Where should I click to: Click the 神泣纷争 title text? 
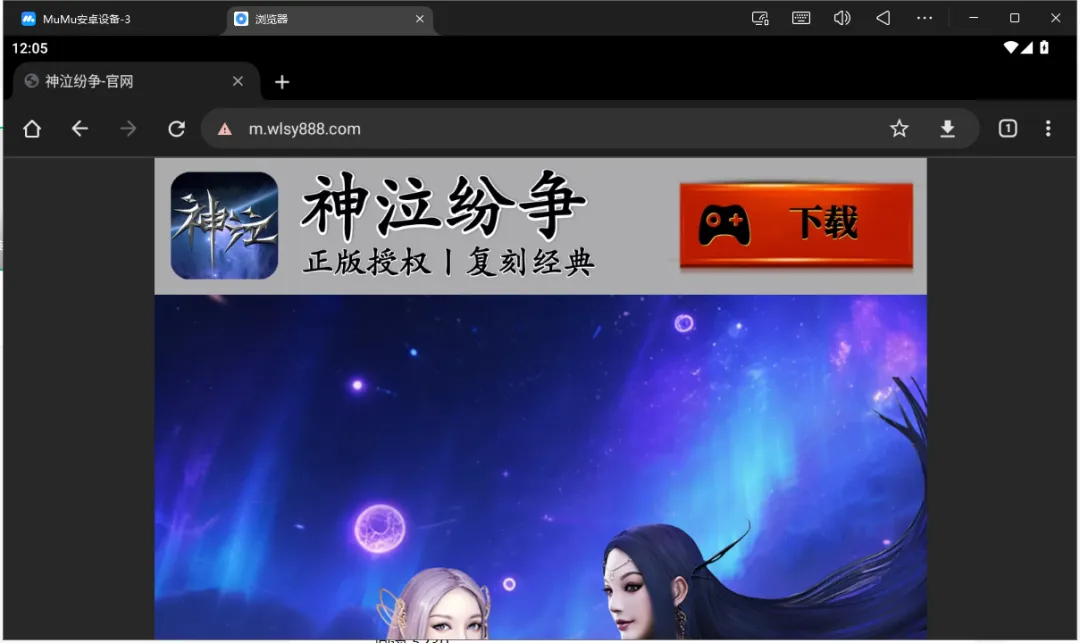[x=444, y=204]
